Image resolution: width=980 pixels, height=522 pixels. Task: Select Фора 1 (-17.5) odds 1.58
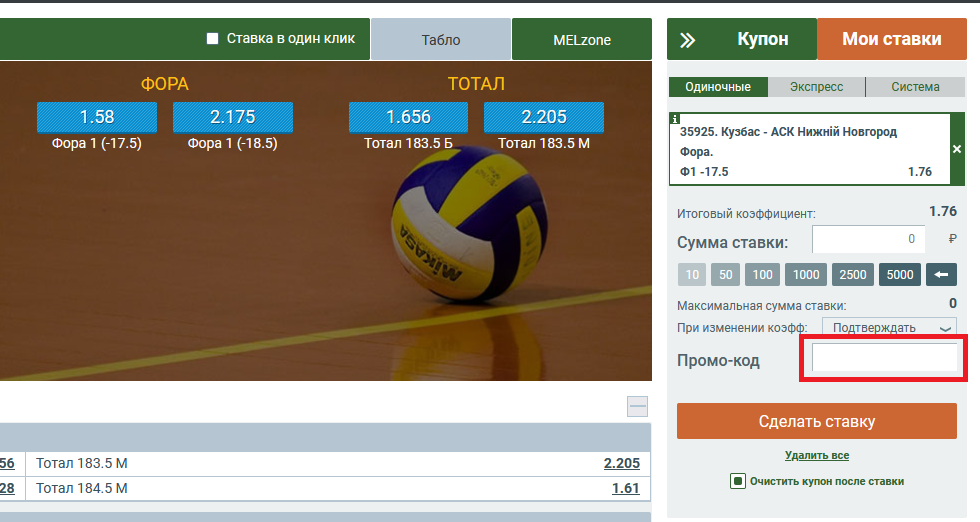97,117
